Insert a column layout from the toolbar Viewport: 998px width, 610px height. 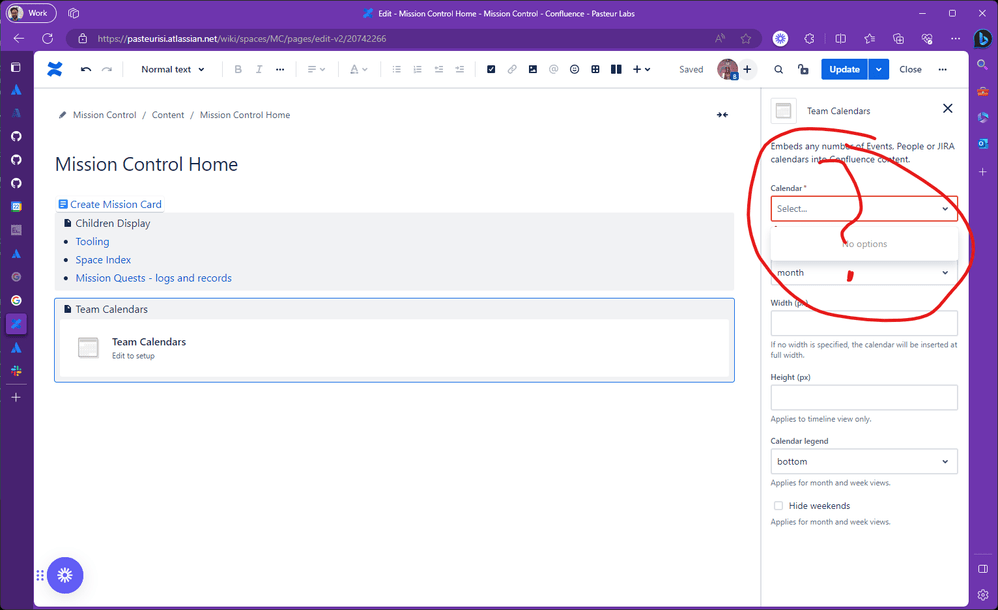click(x=616, y=69)
